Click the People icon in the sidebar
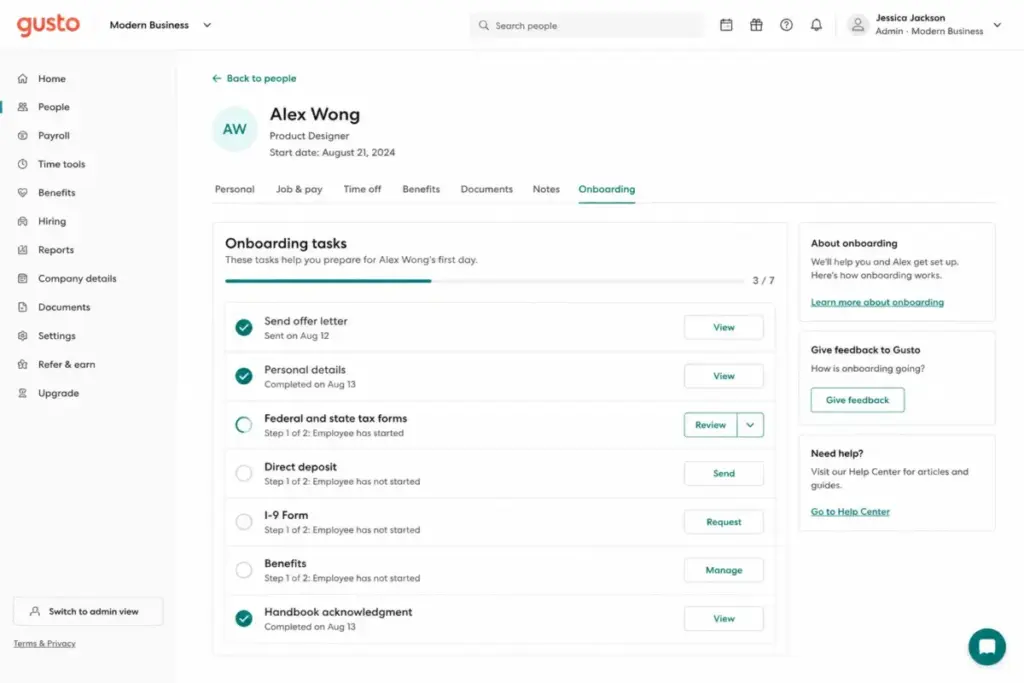 point(23,107)
